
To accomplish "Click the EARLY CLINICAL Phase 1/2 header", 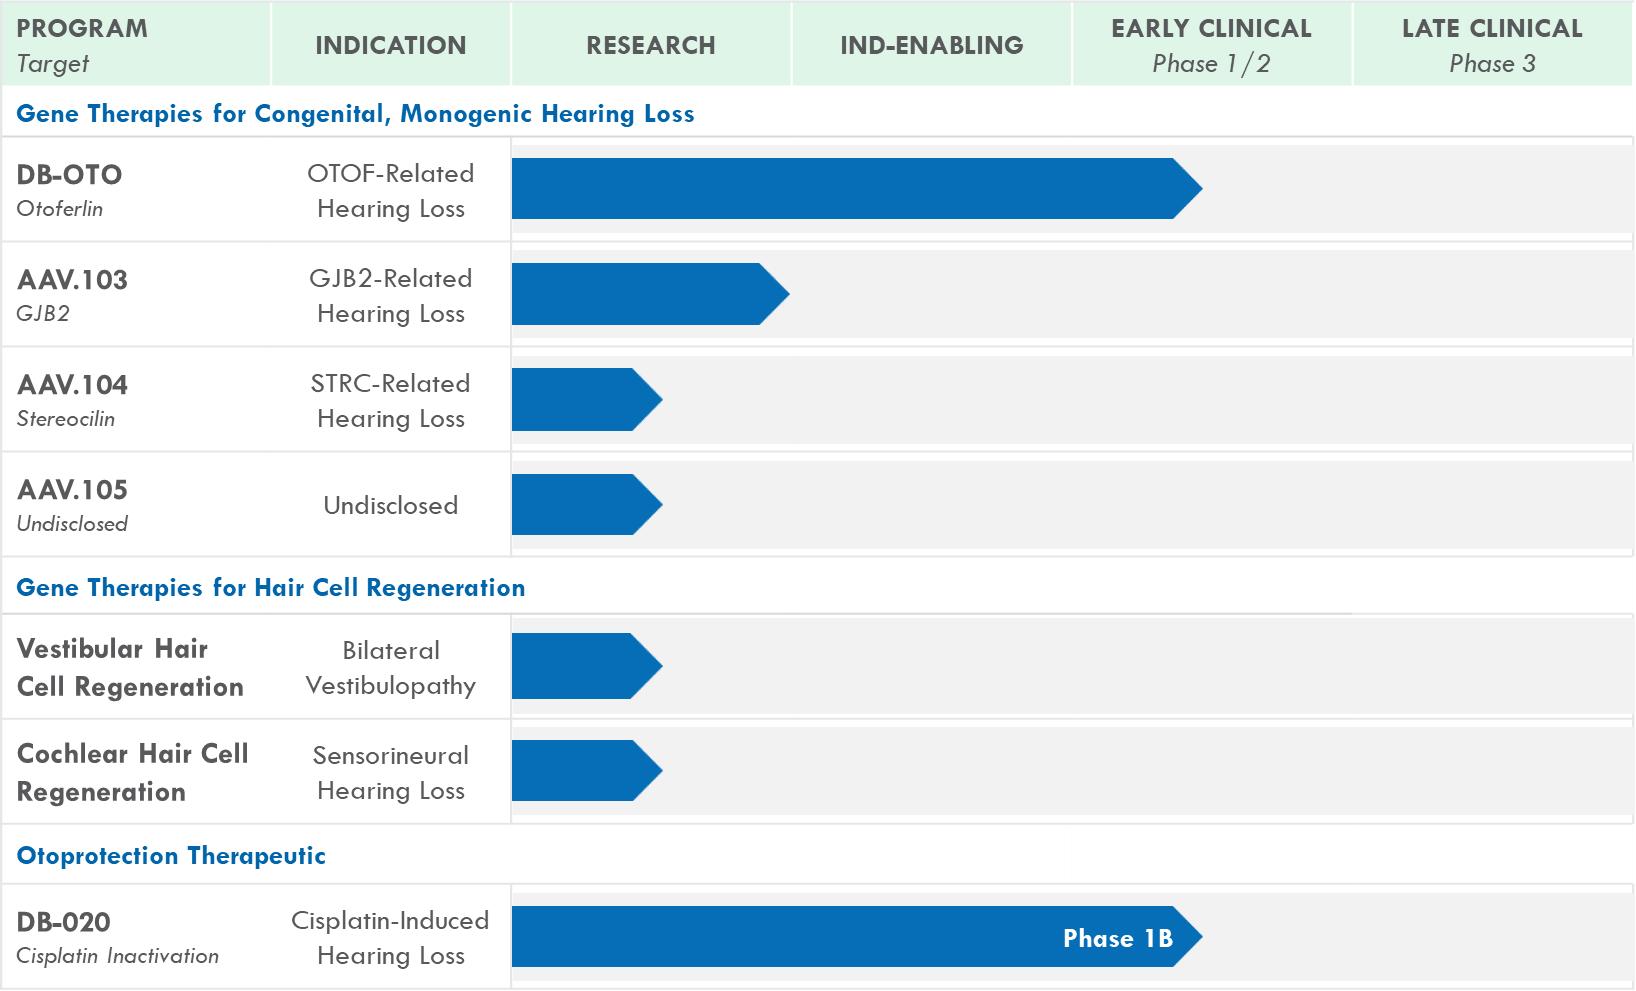I will pos(1211,45).
